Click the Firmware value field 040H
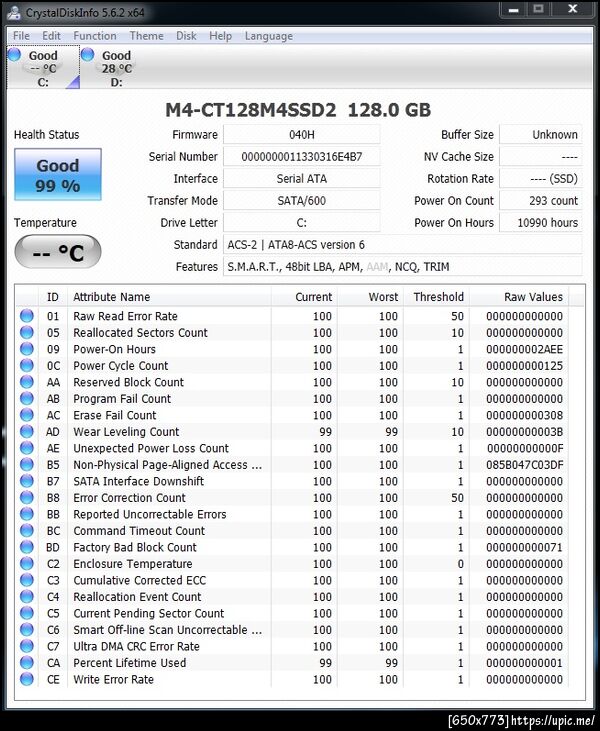 click(302, 135)
